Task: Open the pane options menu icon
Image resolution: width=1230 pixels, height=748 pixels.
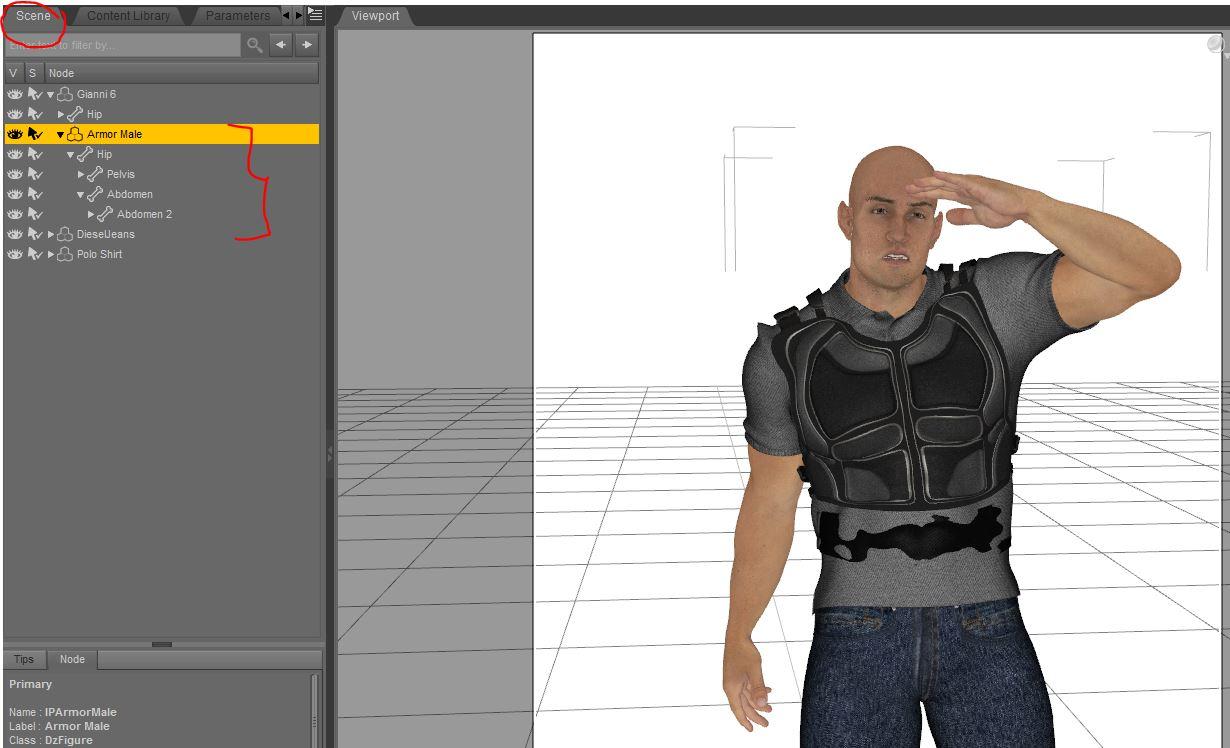Action: click(315, 15)
